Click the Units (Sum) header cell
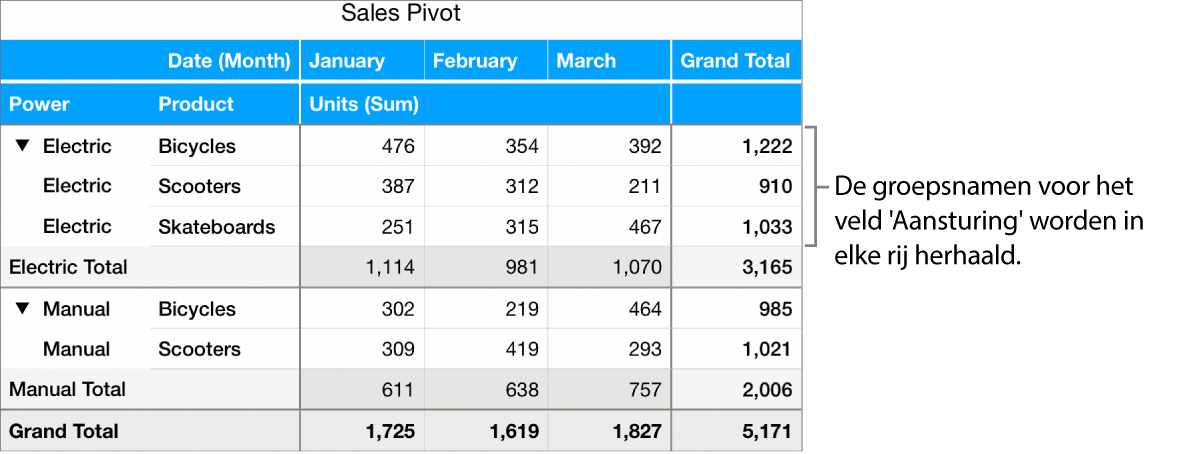The width and height of the screenshot is (1183, 454). (363, 104)
